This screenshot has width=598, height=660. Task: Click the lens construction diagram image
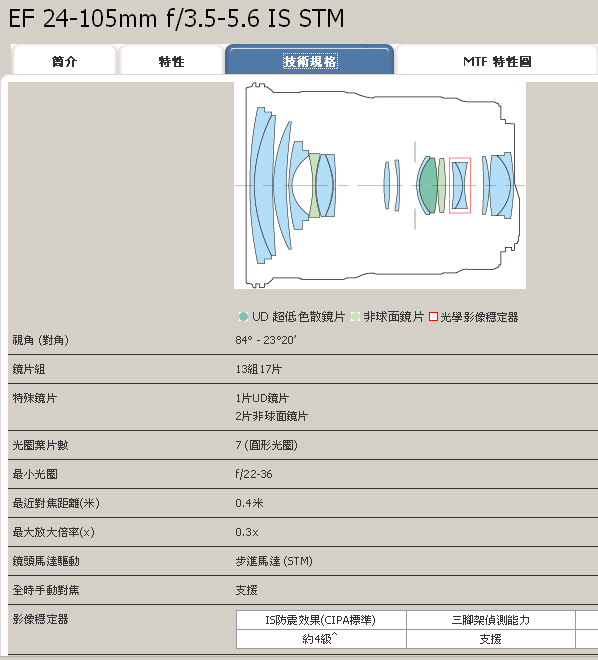pyautogui.click(x=380, y=185)
